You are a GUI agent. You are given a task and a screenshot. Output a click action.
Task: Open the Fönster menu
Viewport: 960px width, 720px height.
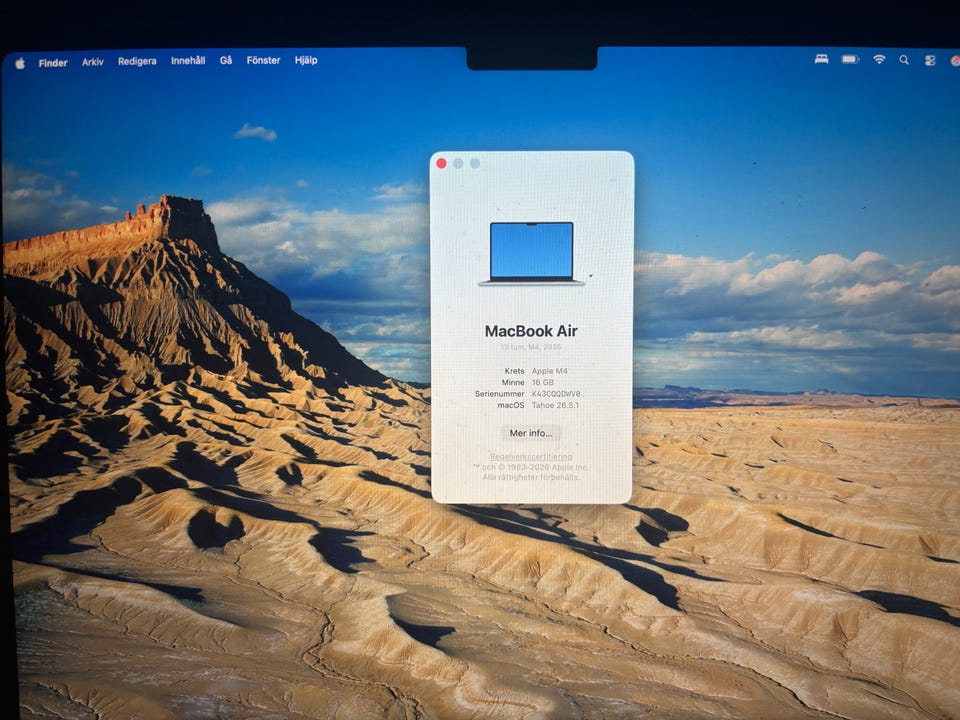[263, 60]
